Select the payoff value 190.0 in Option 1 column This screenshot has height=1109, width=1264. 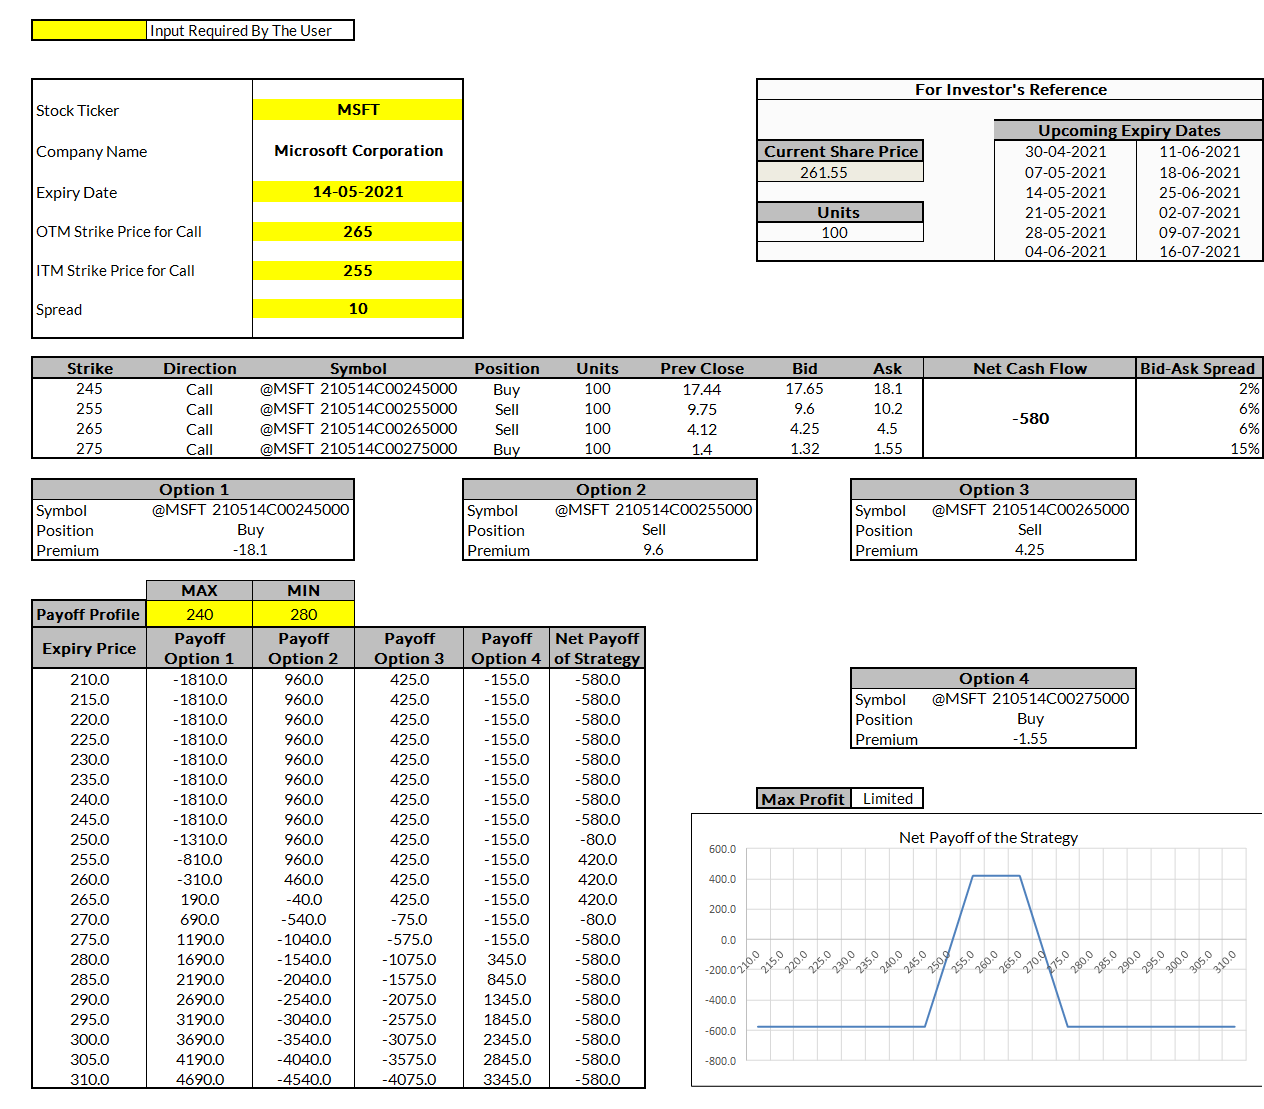(x=200, y=900)
